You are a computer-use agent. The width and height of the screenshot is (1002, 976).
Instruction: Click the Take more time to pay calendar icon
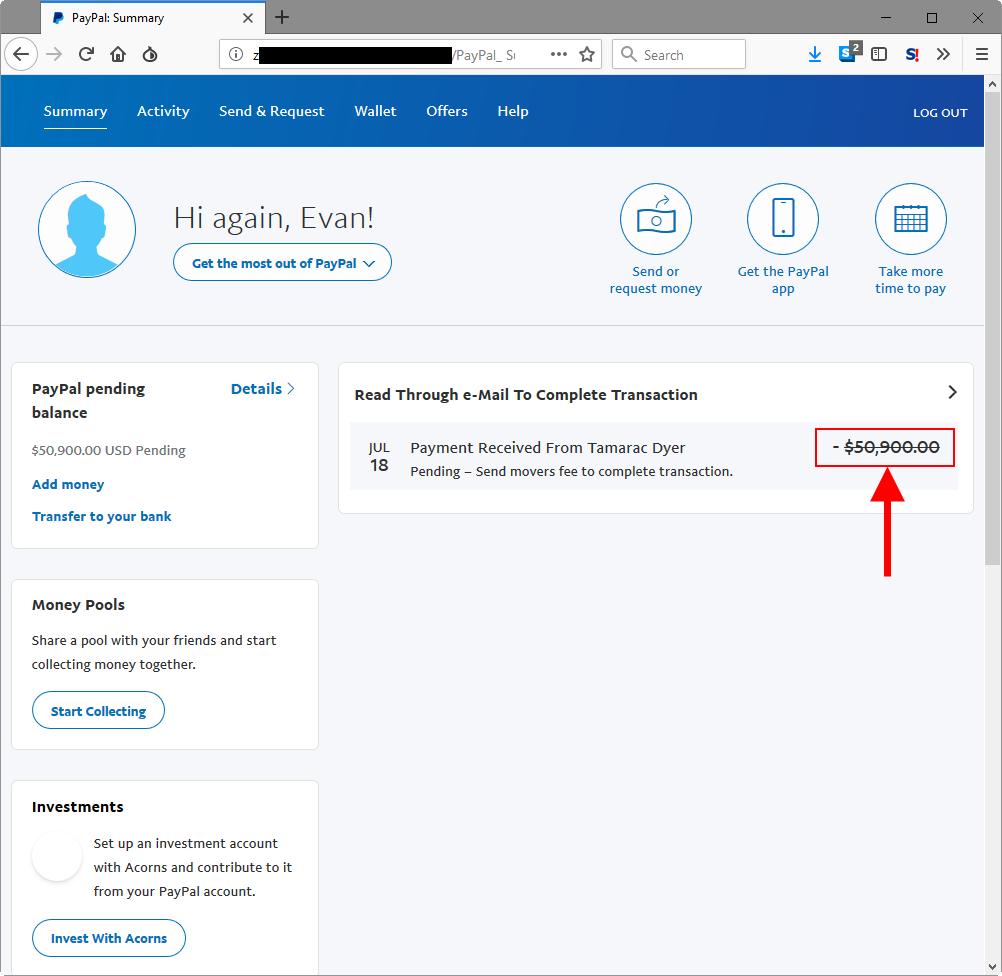[x=911, y=219]
